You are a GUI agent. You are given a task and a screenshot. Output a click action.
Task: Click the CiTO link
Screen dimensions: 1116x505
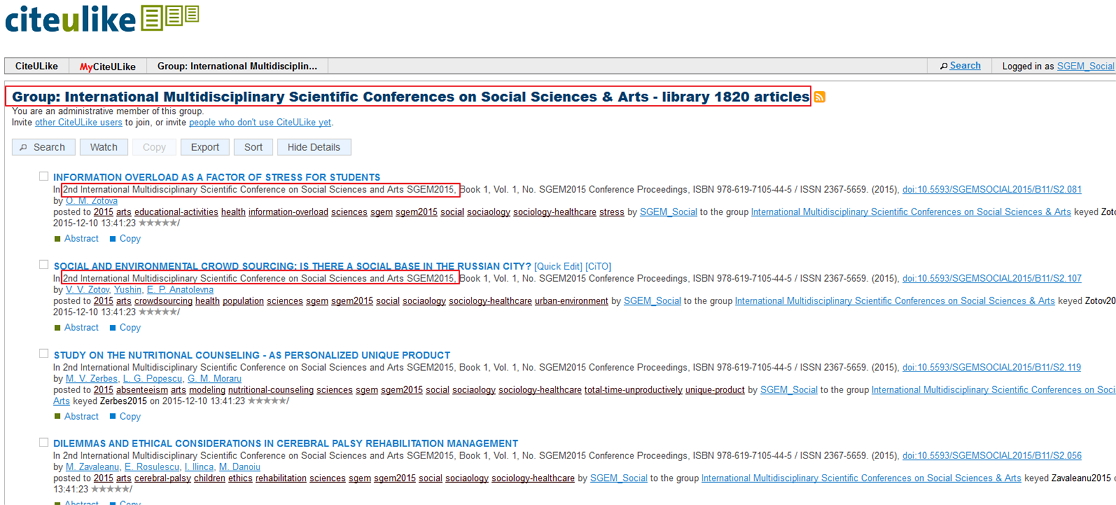coord(598,266)
